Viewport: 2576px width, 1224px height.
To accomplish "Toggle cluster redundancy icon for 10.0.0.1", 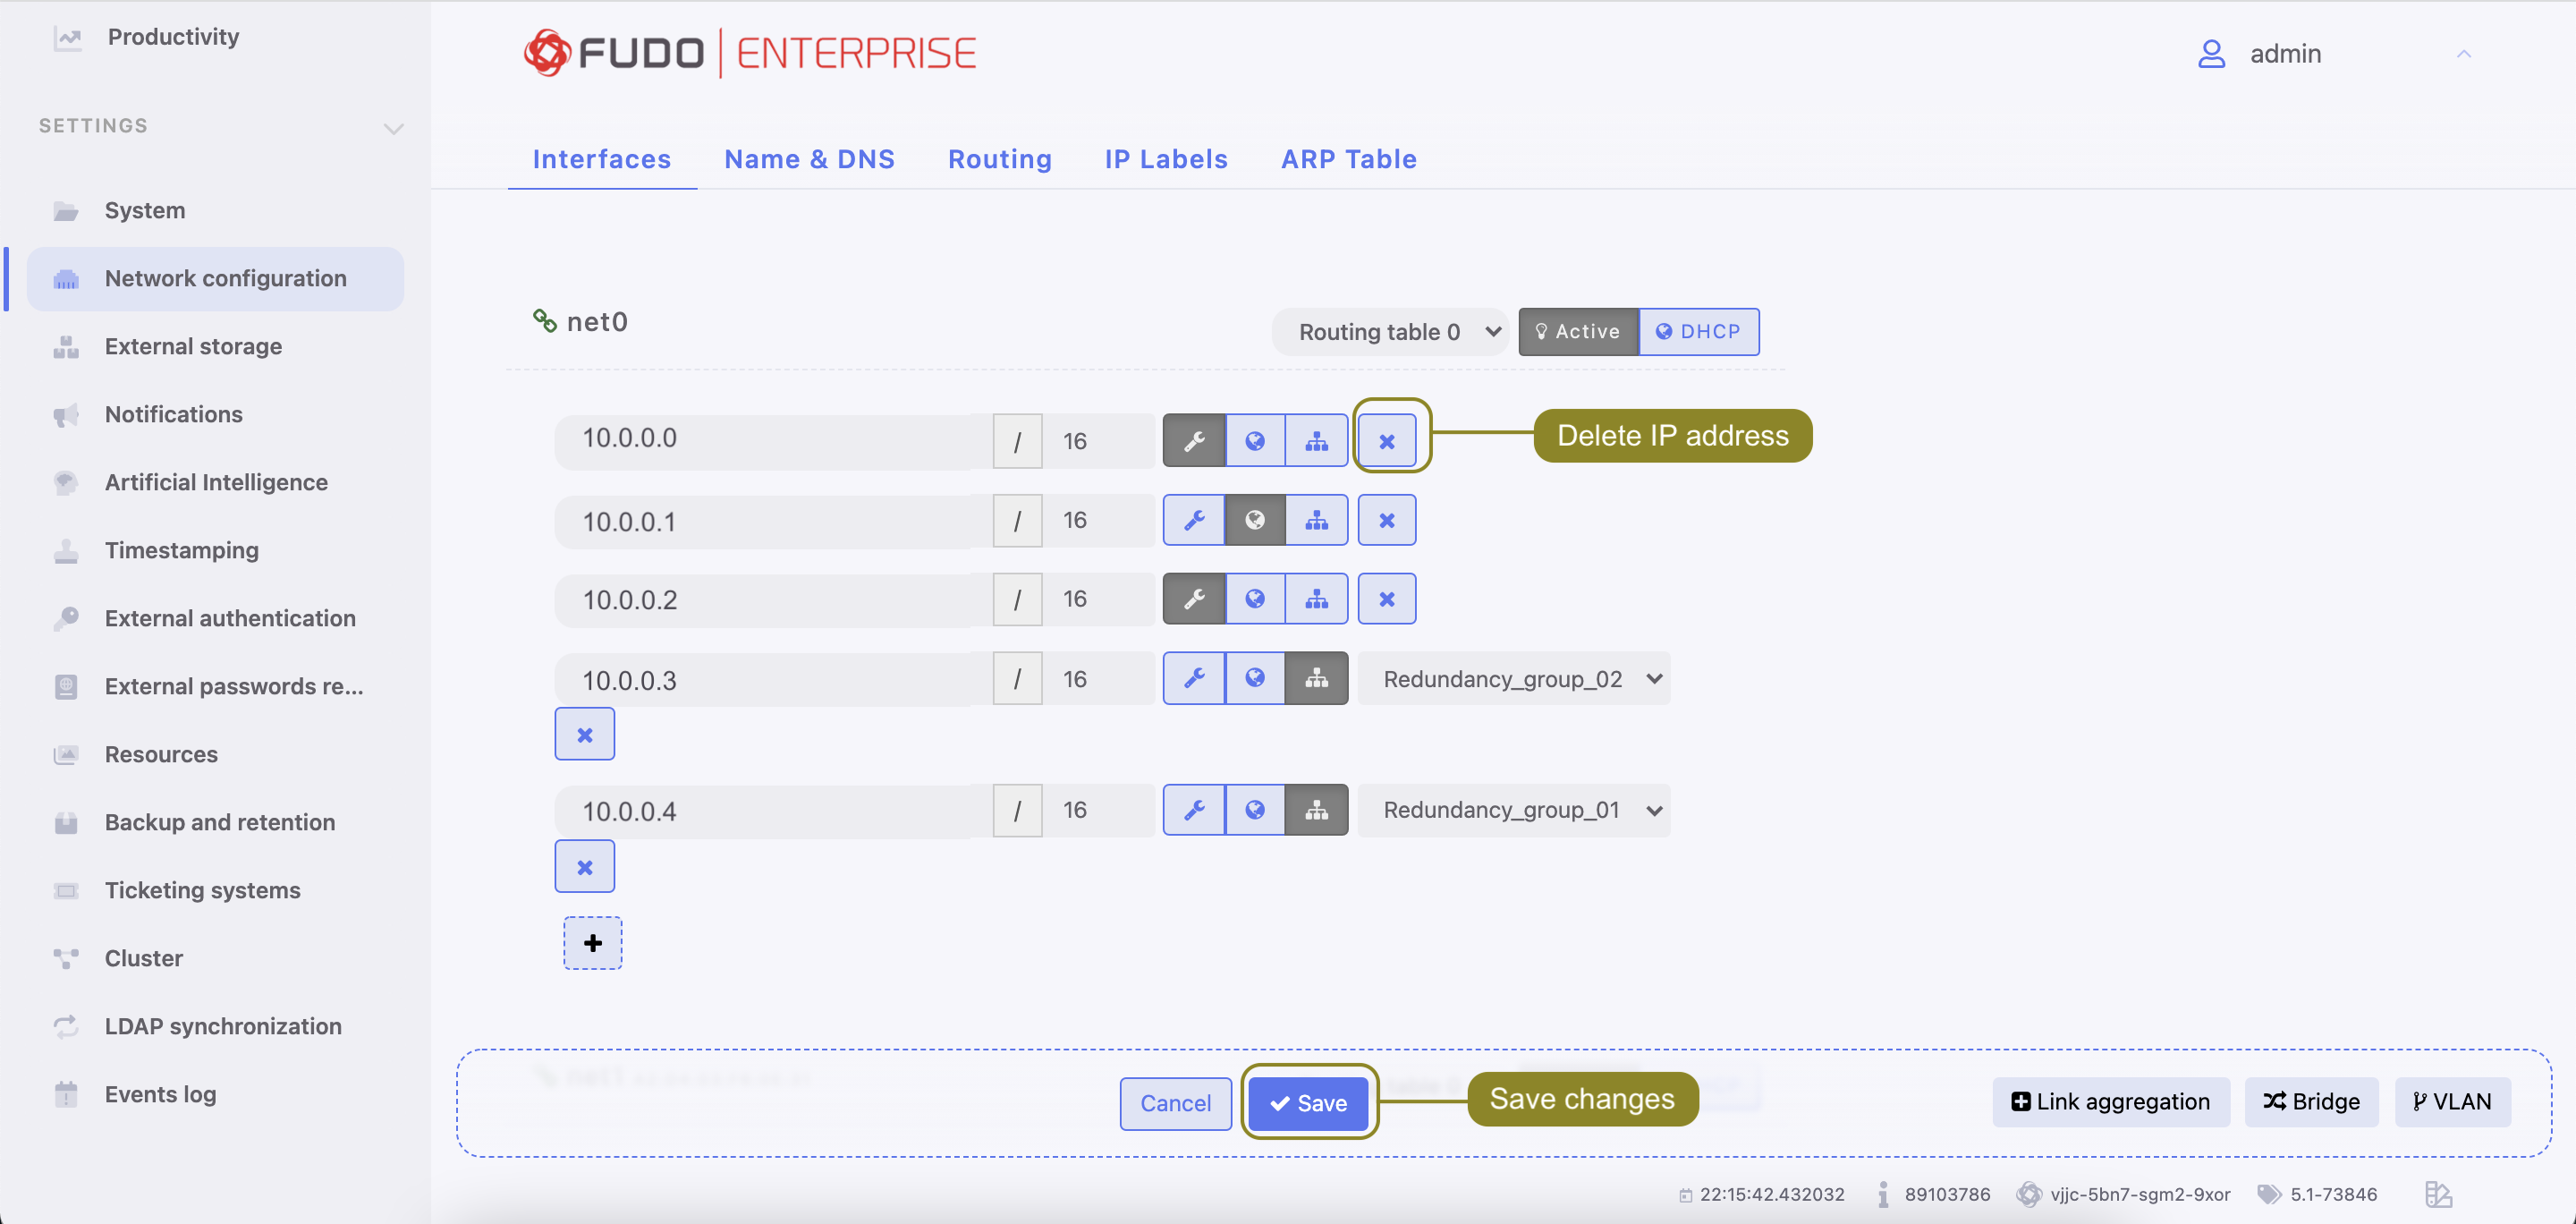I will click(1317, 520).
